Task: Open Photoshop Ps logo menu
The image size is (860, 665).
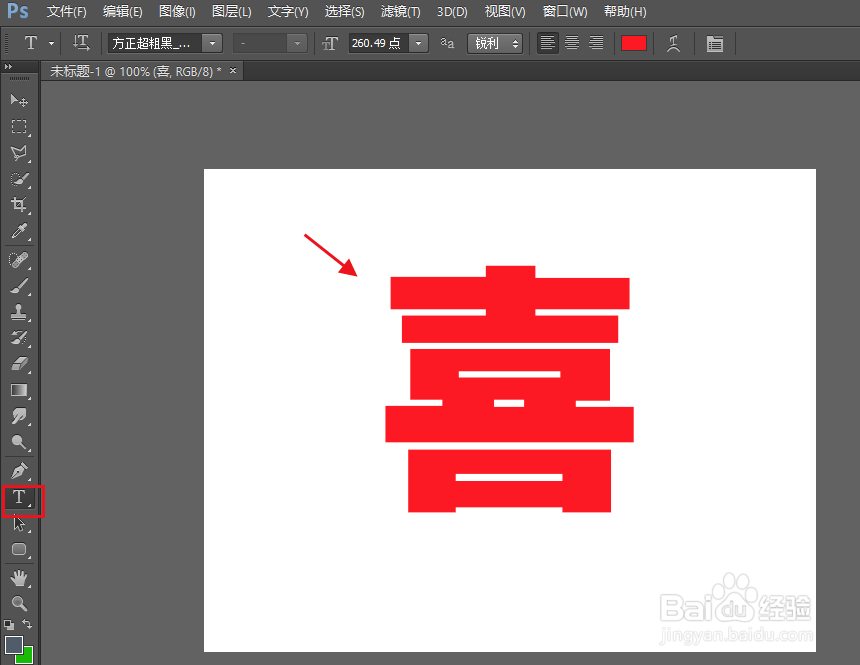Action: coord(18,11)
